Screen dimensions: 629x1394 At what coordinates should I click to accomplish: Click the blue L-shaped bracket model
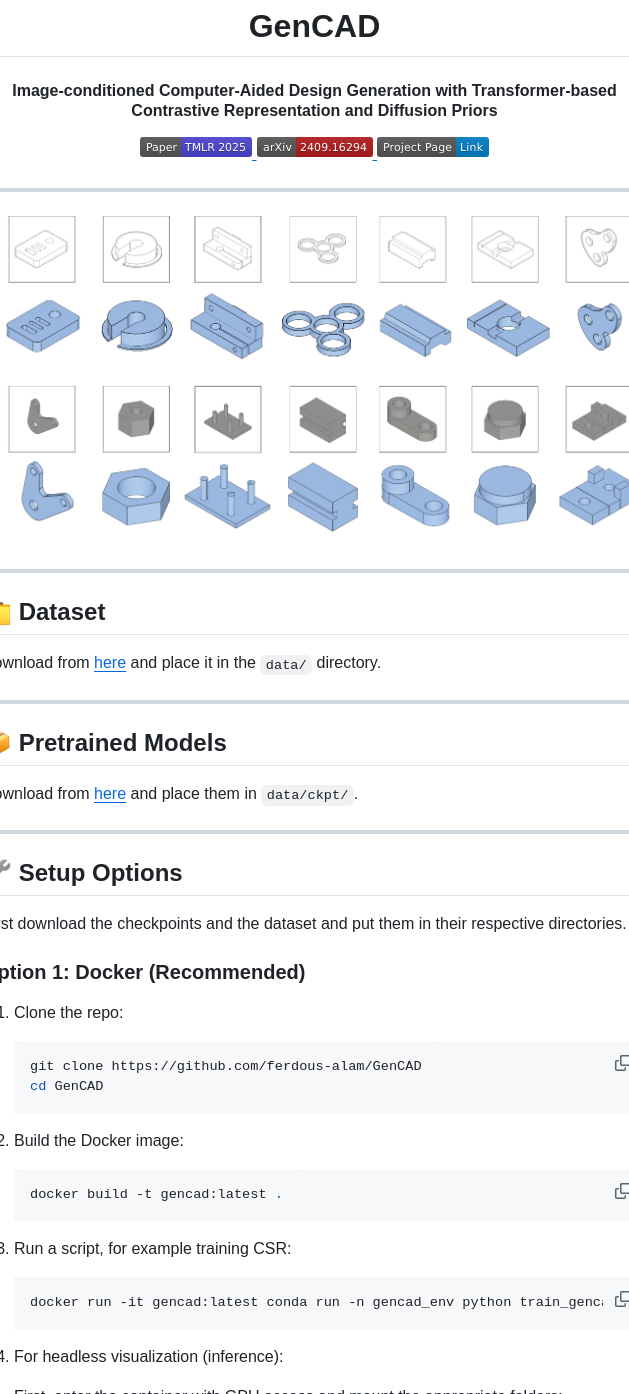pyautogui.click(x=44, y=491)
